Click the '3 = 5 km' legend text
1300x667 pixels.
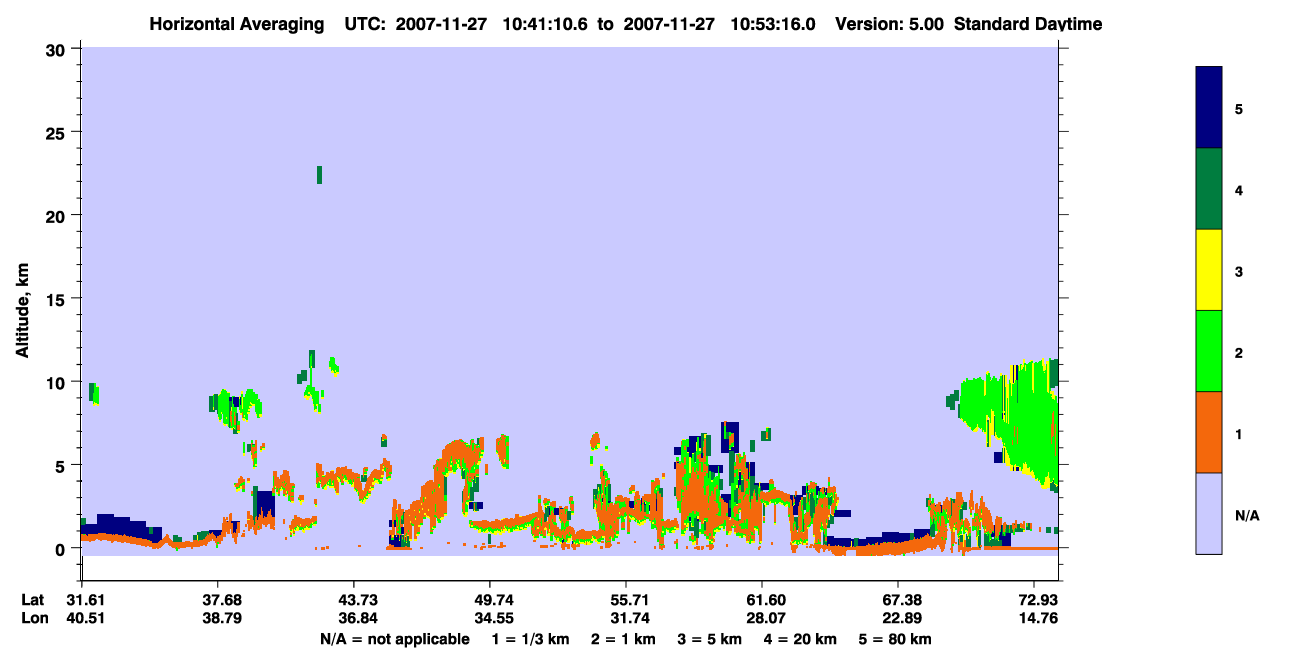709,639
